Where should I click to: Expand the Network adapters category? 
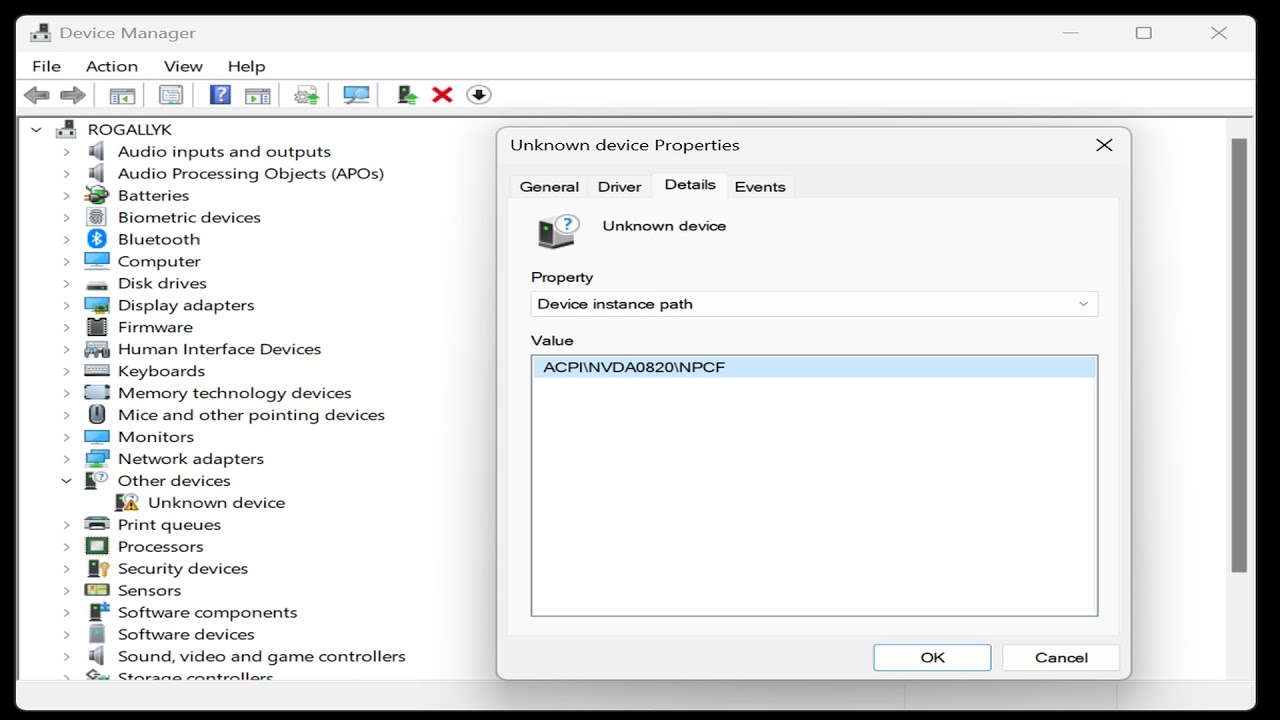pyautogui.click(x=66, y=458)
